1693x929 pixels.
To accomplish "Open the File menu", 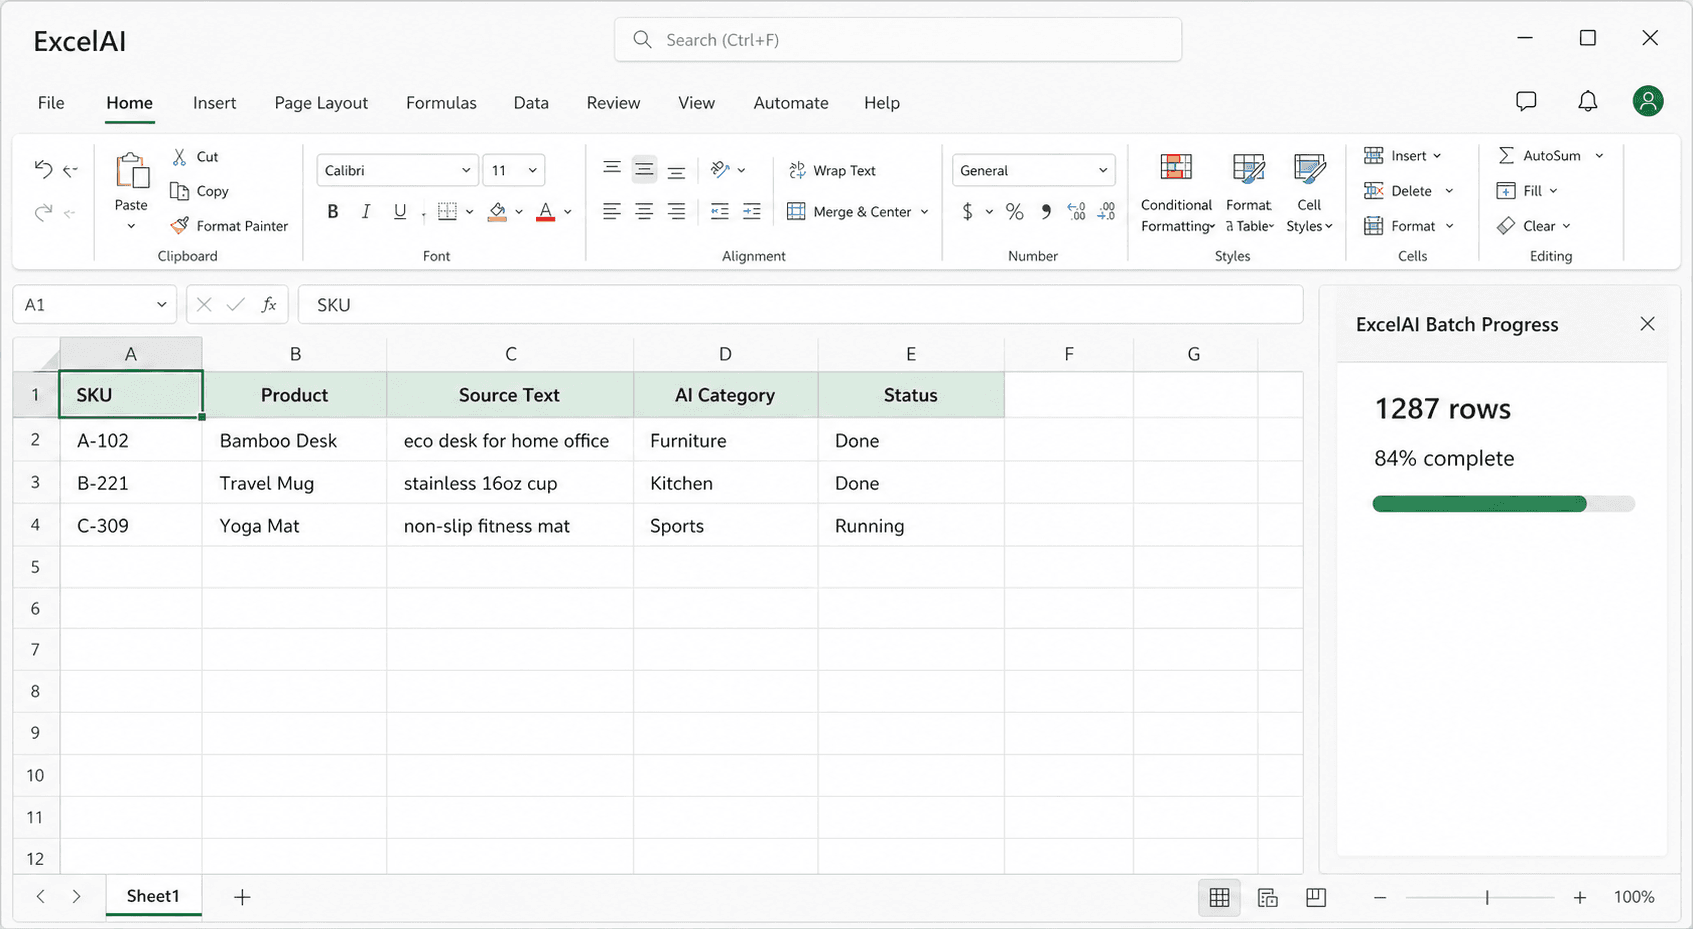I will [x=51, y=103].
